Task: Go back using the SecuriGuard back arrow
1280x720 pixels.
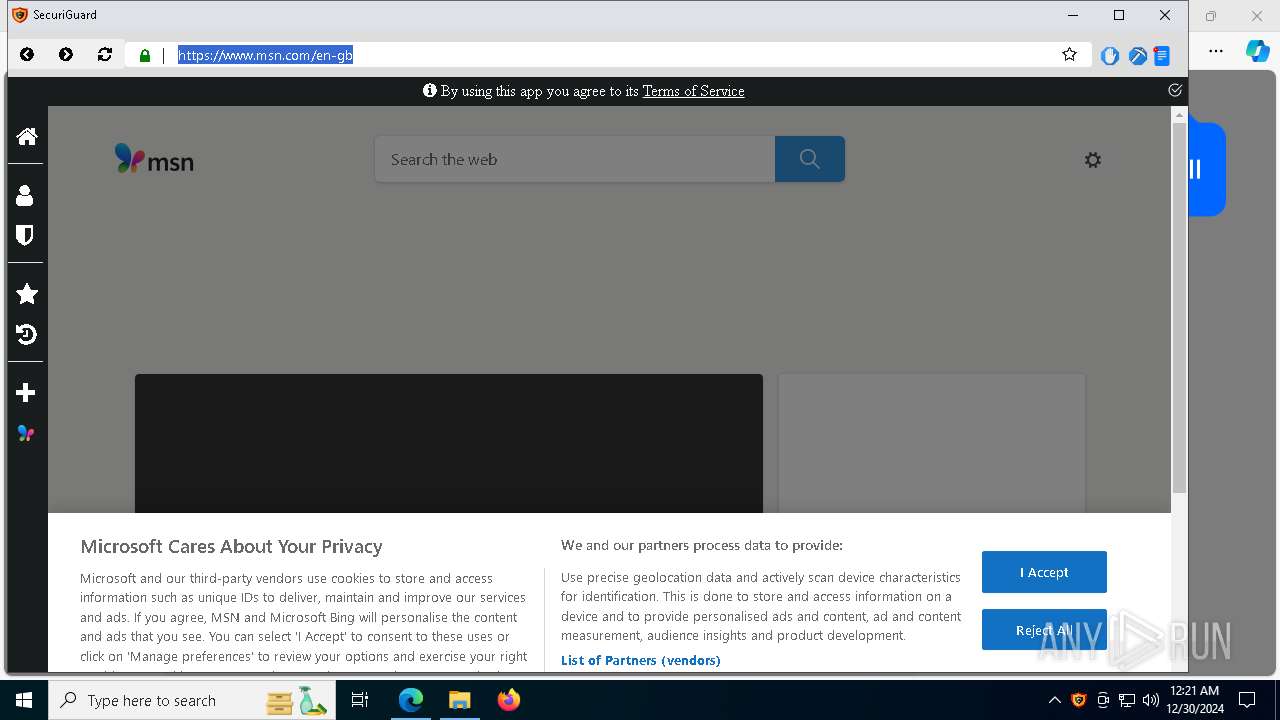Action: pos(27,55)
